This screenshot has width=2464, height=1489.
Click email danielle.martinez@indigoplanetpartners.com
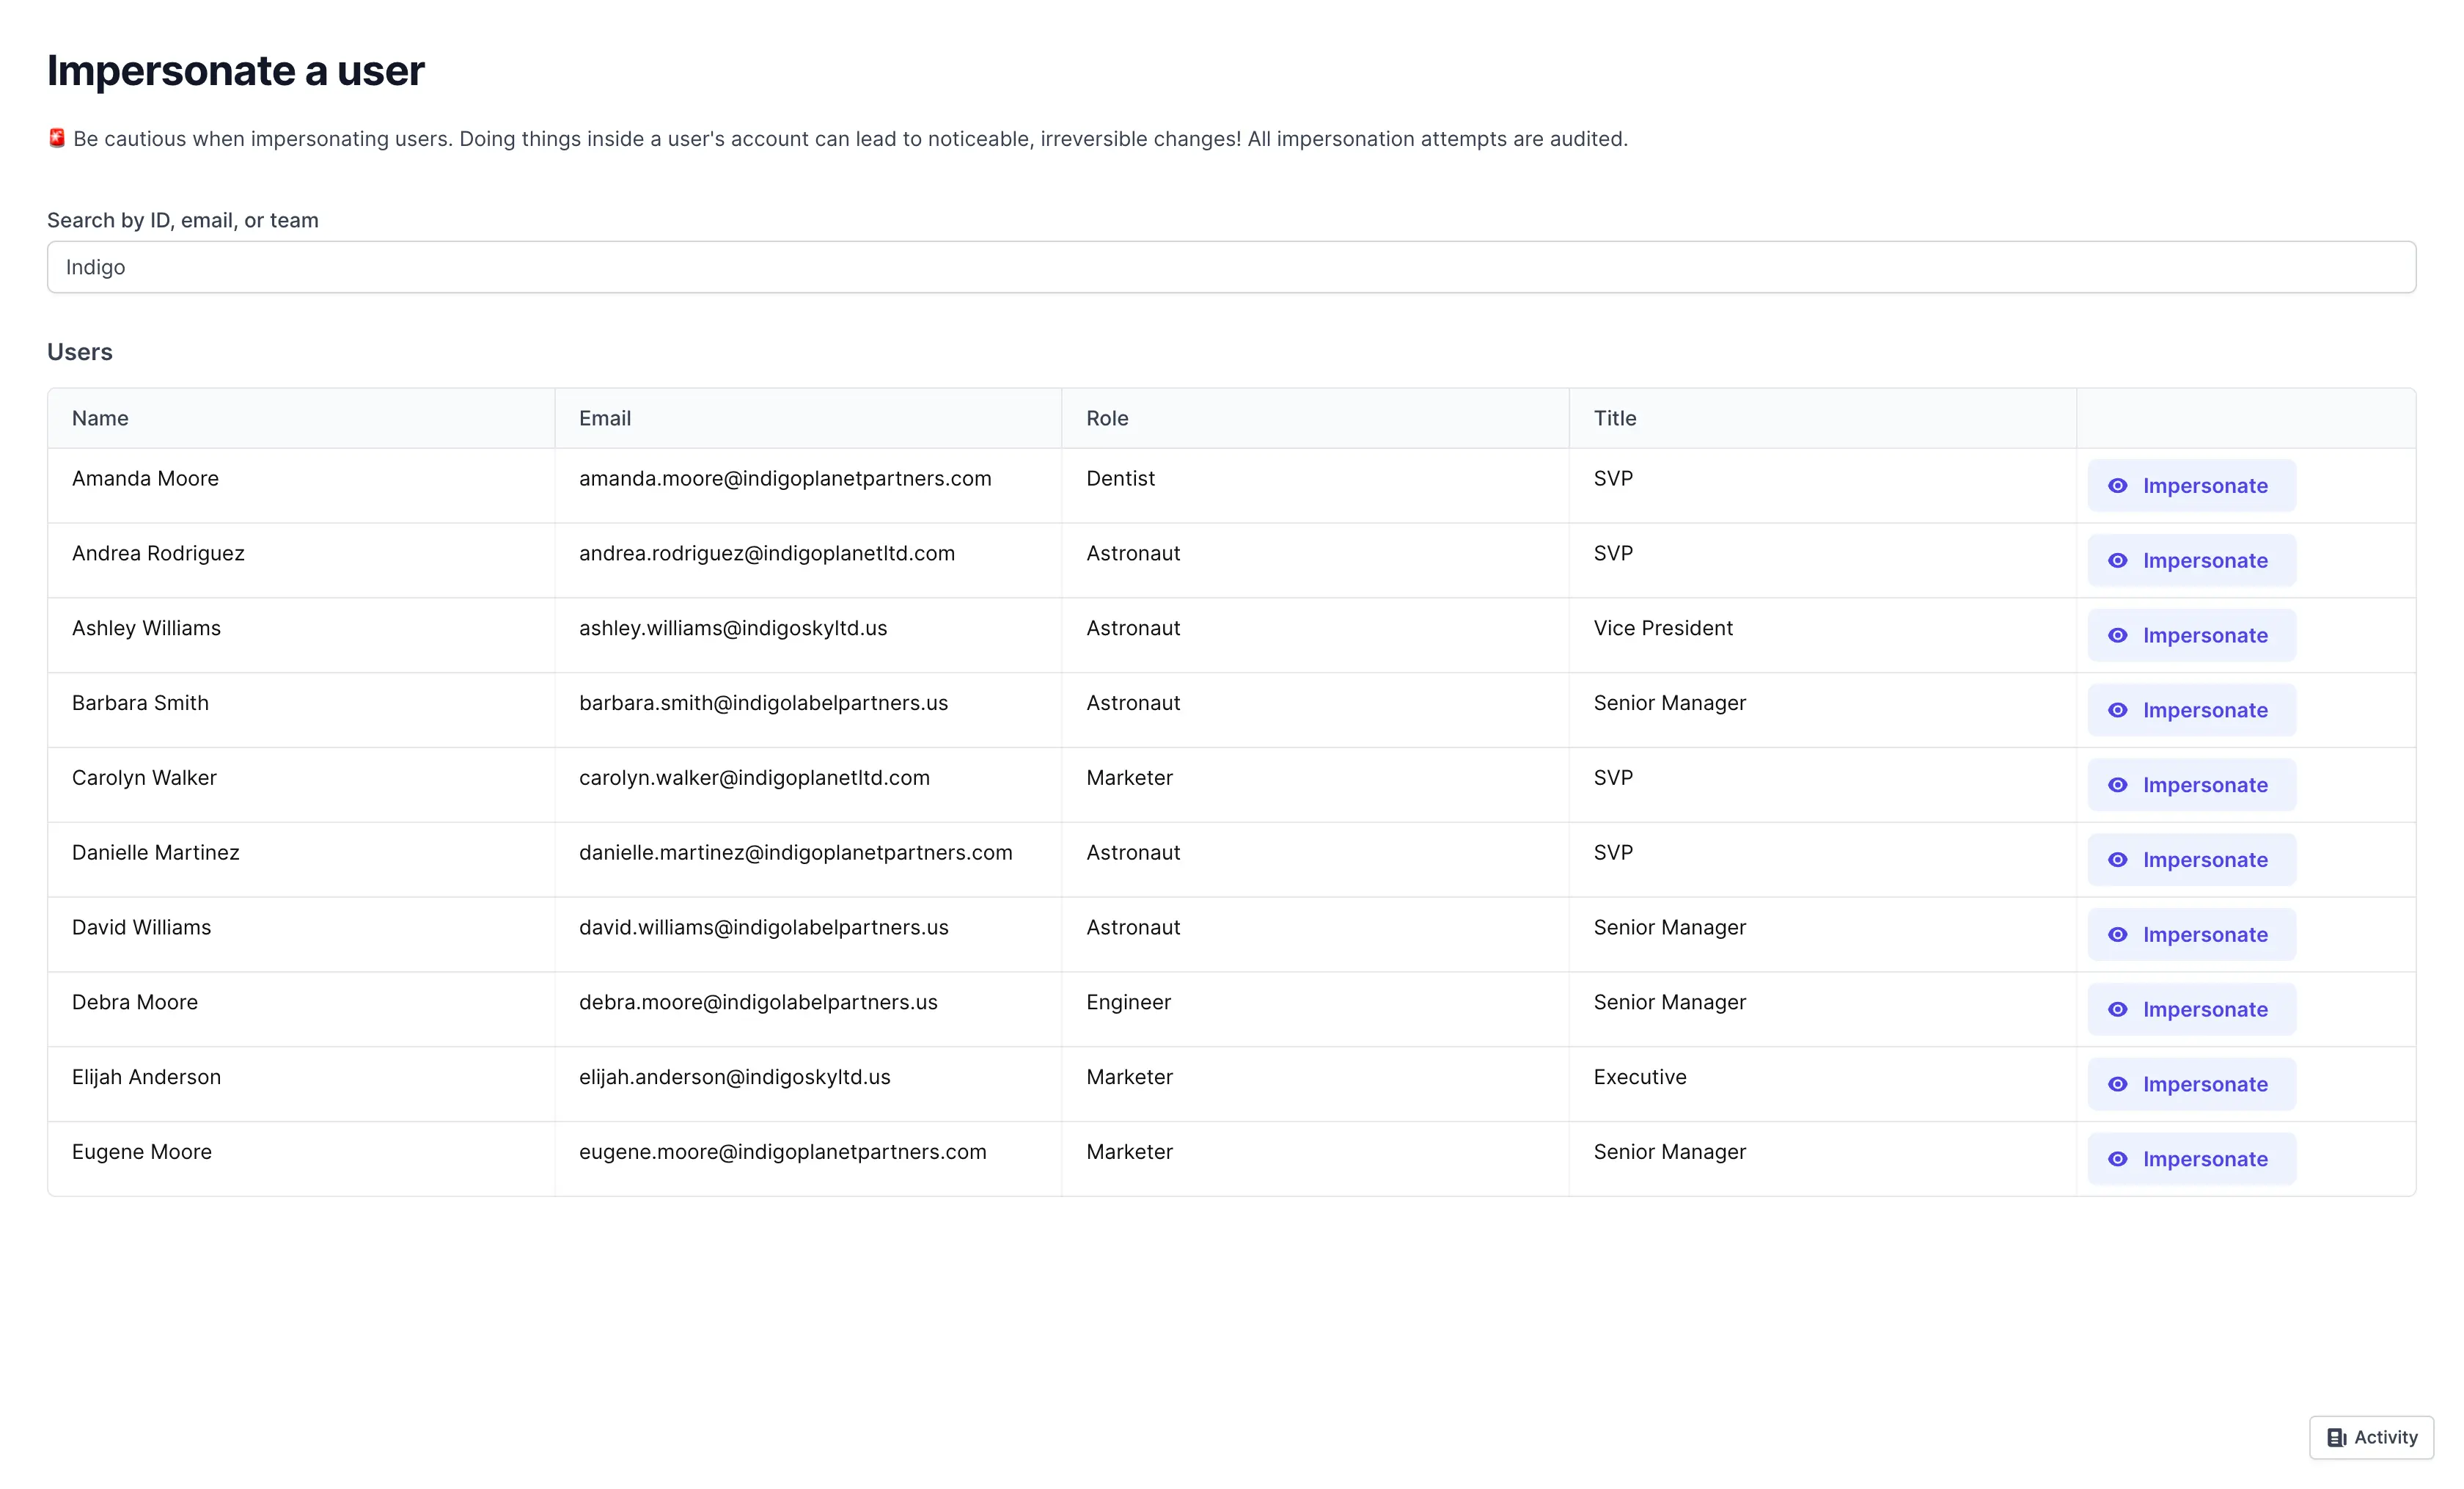pos(796,853)
